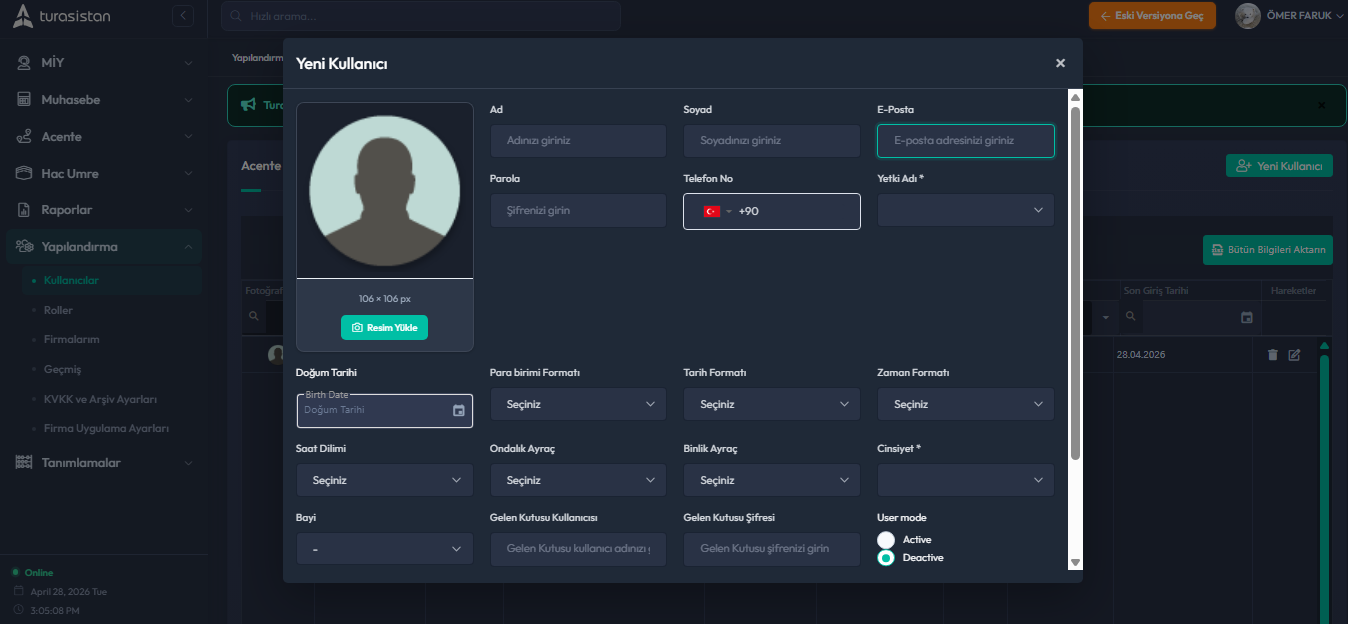Click the edit pencil icon in table row

pos(1294,355)
